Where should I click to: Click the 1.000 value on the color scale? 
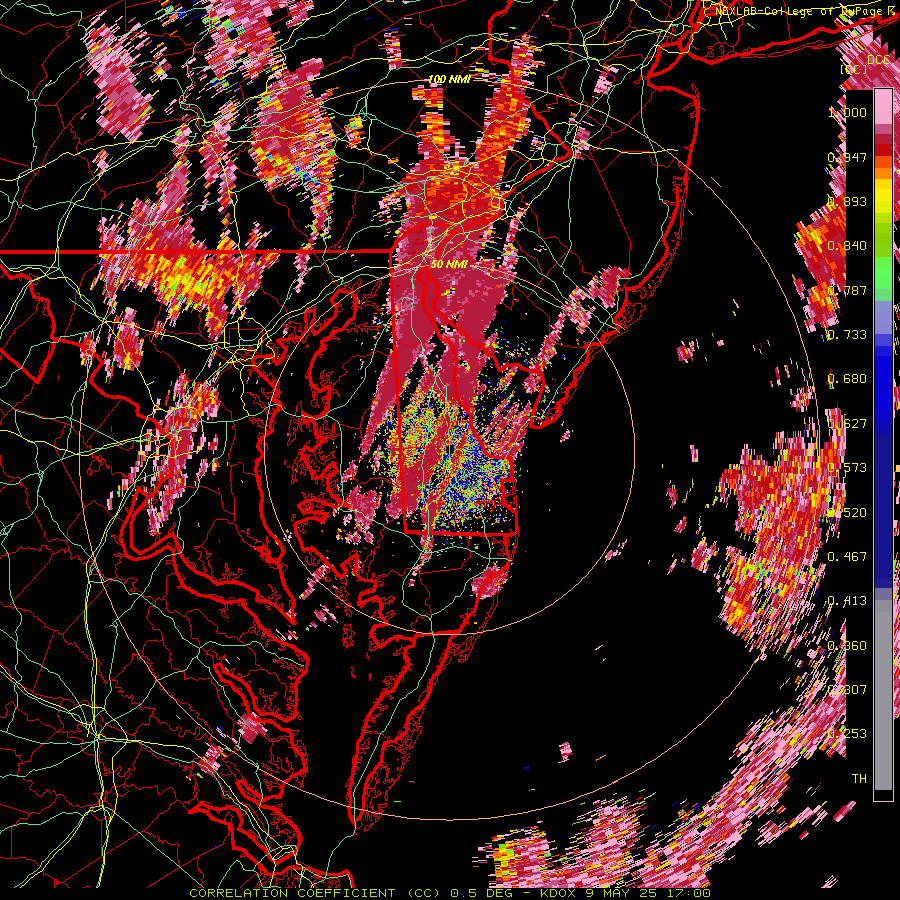847,112
